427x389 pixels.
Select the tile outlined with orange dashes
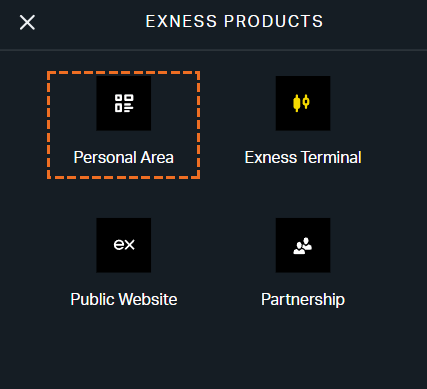pyautogui.click(x=124, y=125)
